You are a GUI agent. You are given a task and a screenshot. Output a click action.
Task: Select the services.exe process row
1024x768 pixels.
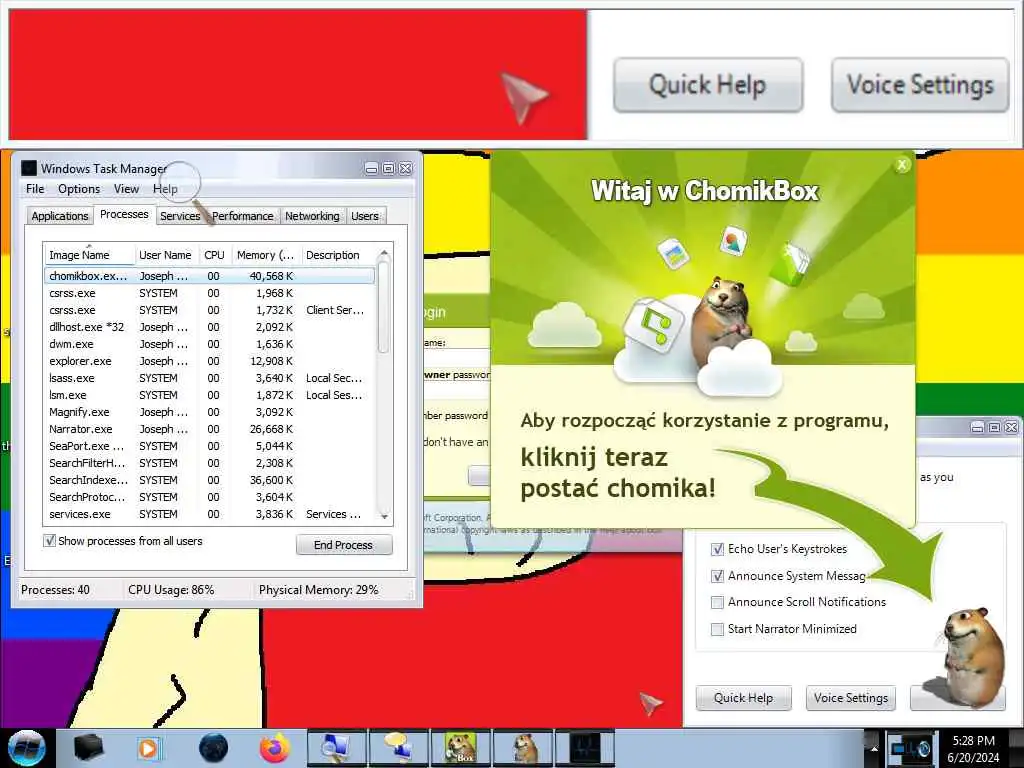[x=210, y=514]
